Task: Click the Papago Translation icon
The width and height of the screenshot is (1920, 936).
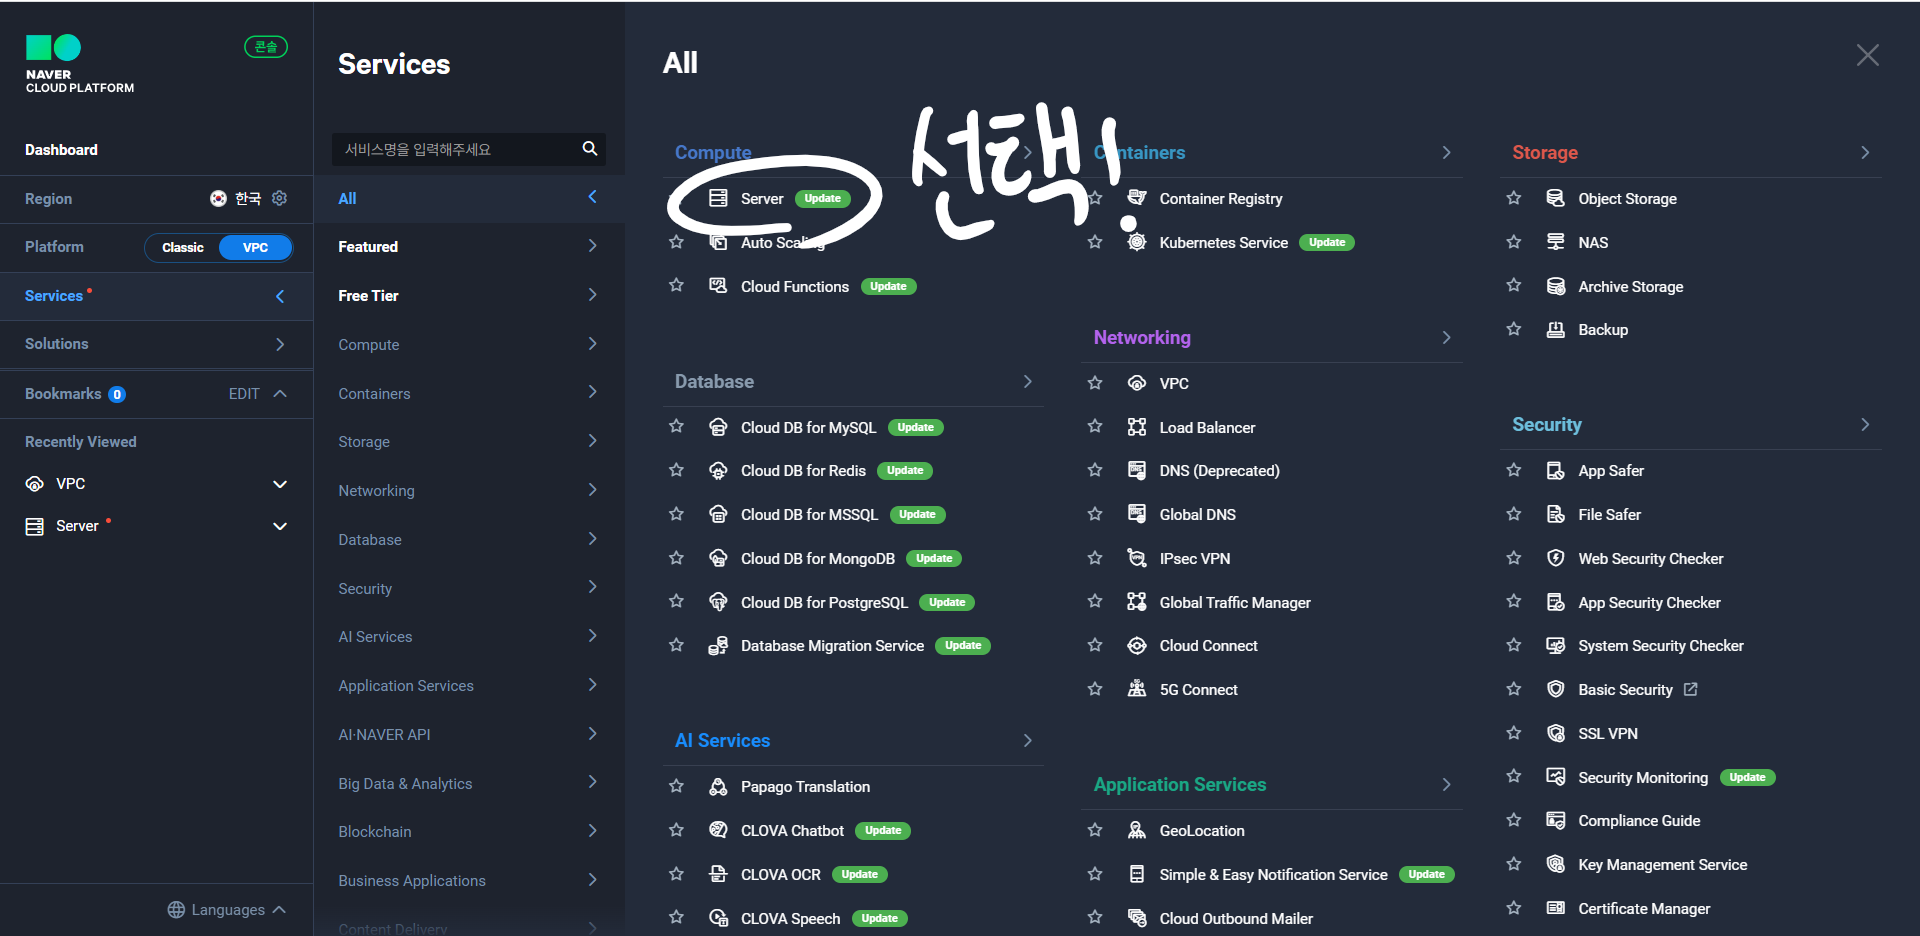Action: click(x=718, y=787)
